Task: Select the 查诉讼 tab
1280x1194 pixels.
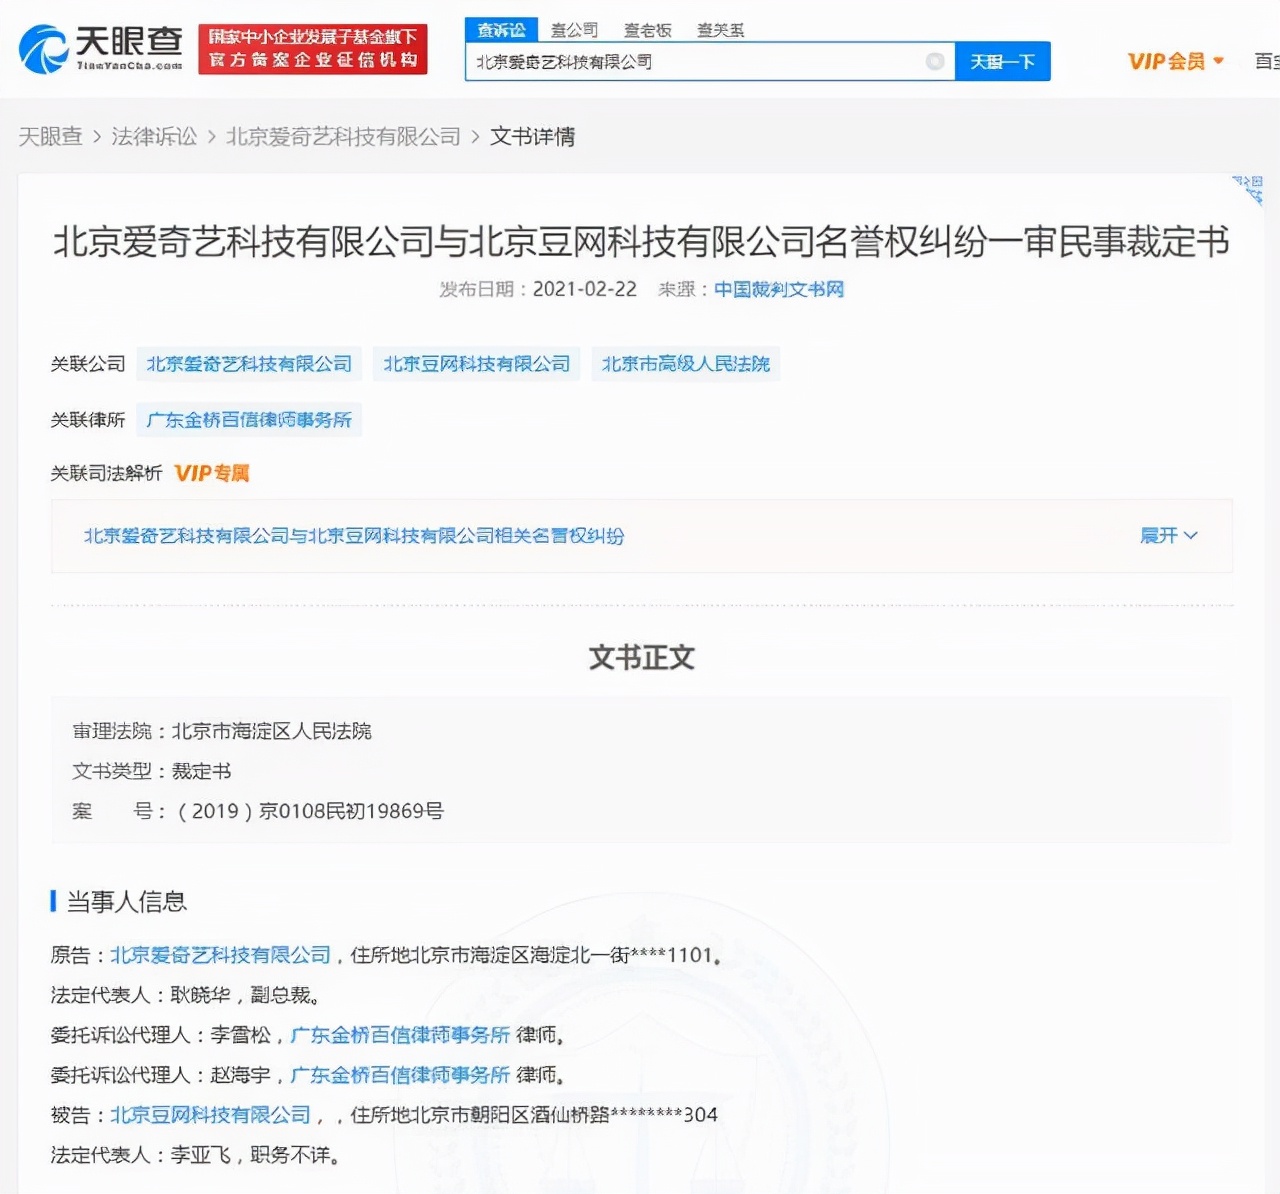Action: 501,30
